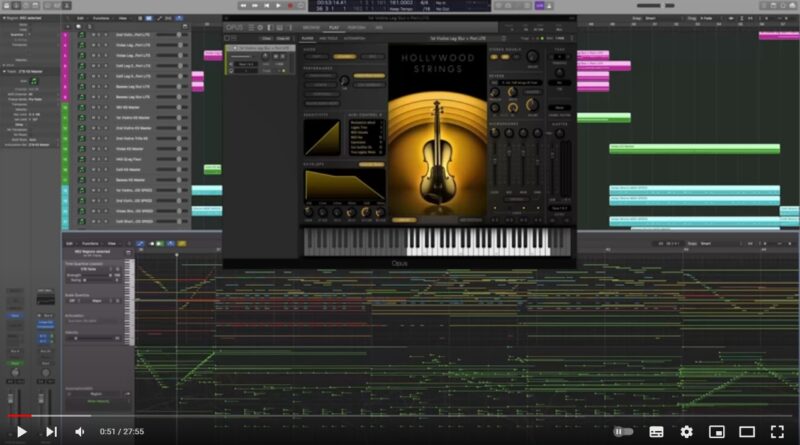Click track icon of Violas KS Master
The width and height of the screenshot is (800, 445).
point(82,149)
